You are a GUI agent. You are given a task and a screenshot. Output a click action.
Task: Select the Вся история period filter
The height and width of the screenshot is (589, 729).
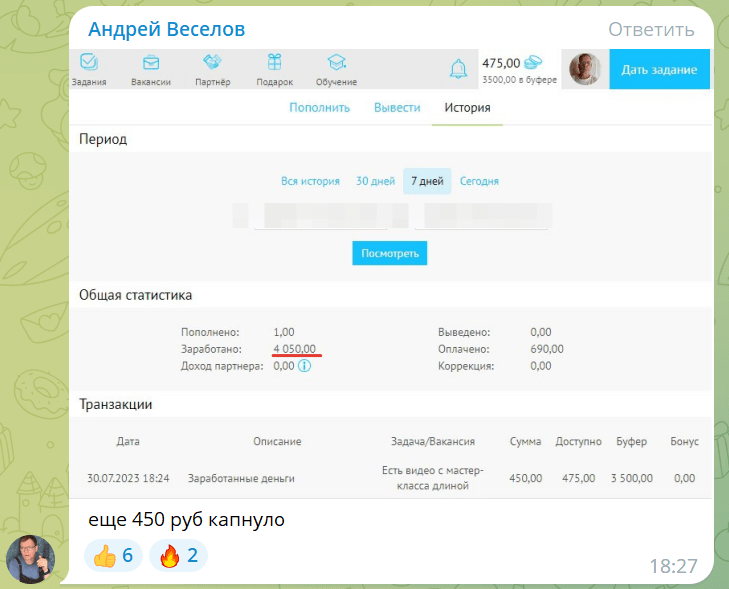310,181
